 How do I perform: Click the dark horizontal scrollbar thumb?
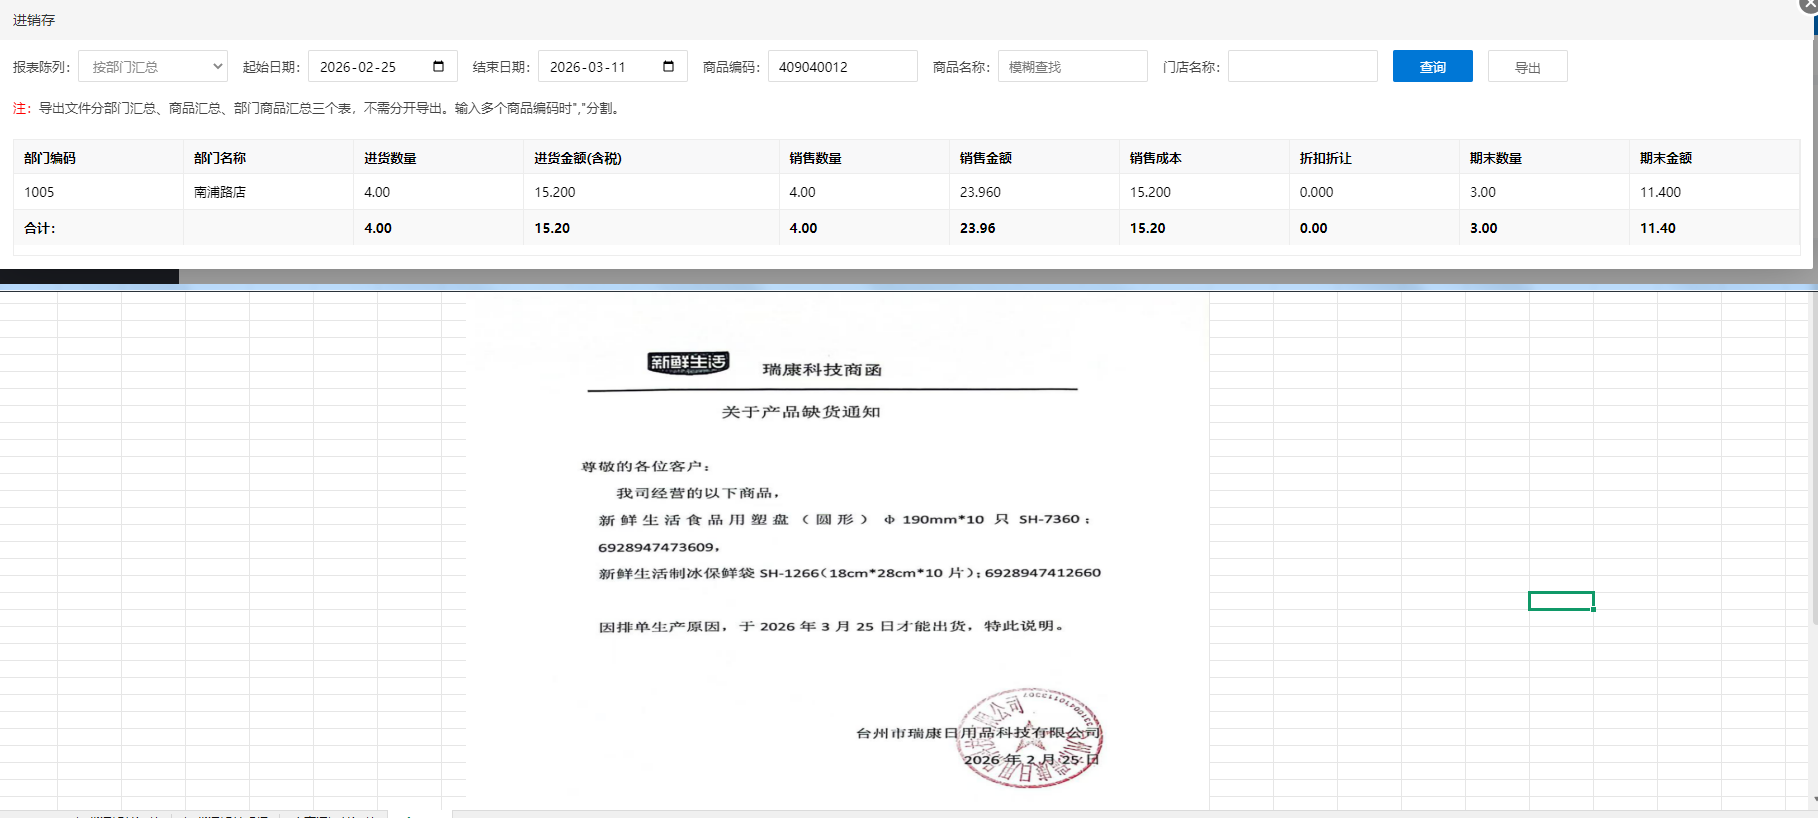coord(89,277)
